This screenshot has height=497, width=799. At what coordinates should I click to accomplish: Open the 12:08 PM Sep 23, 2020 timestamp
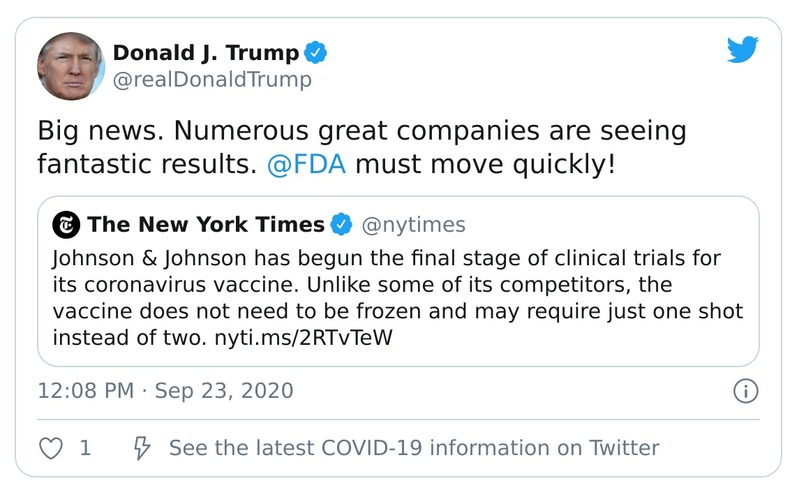(x=165, y=390)
